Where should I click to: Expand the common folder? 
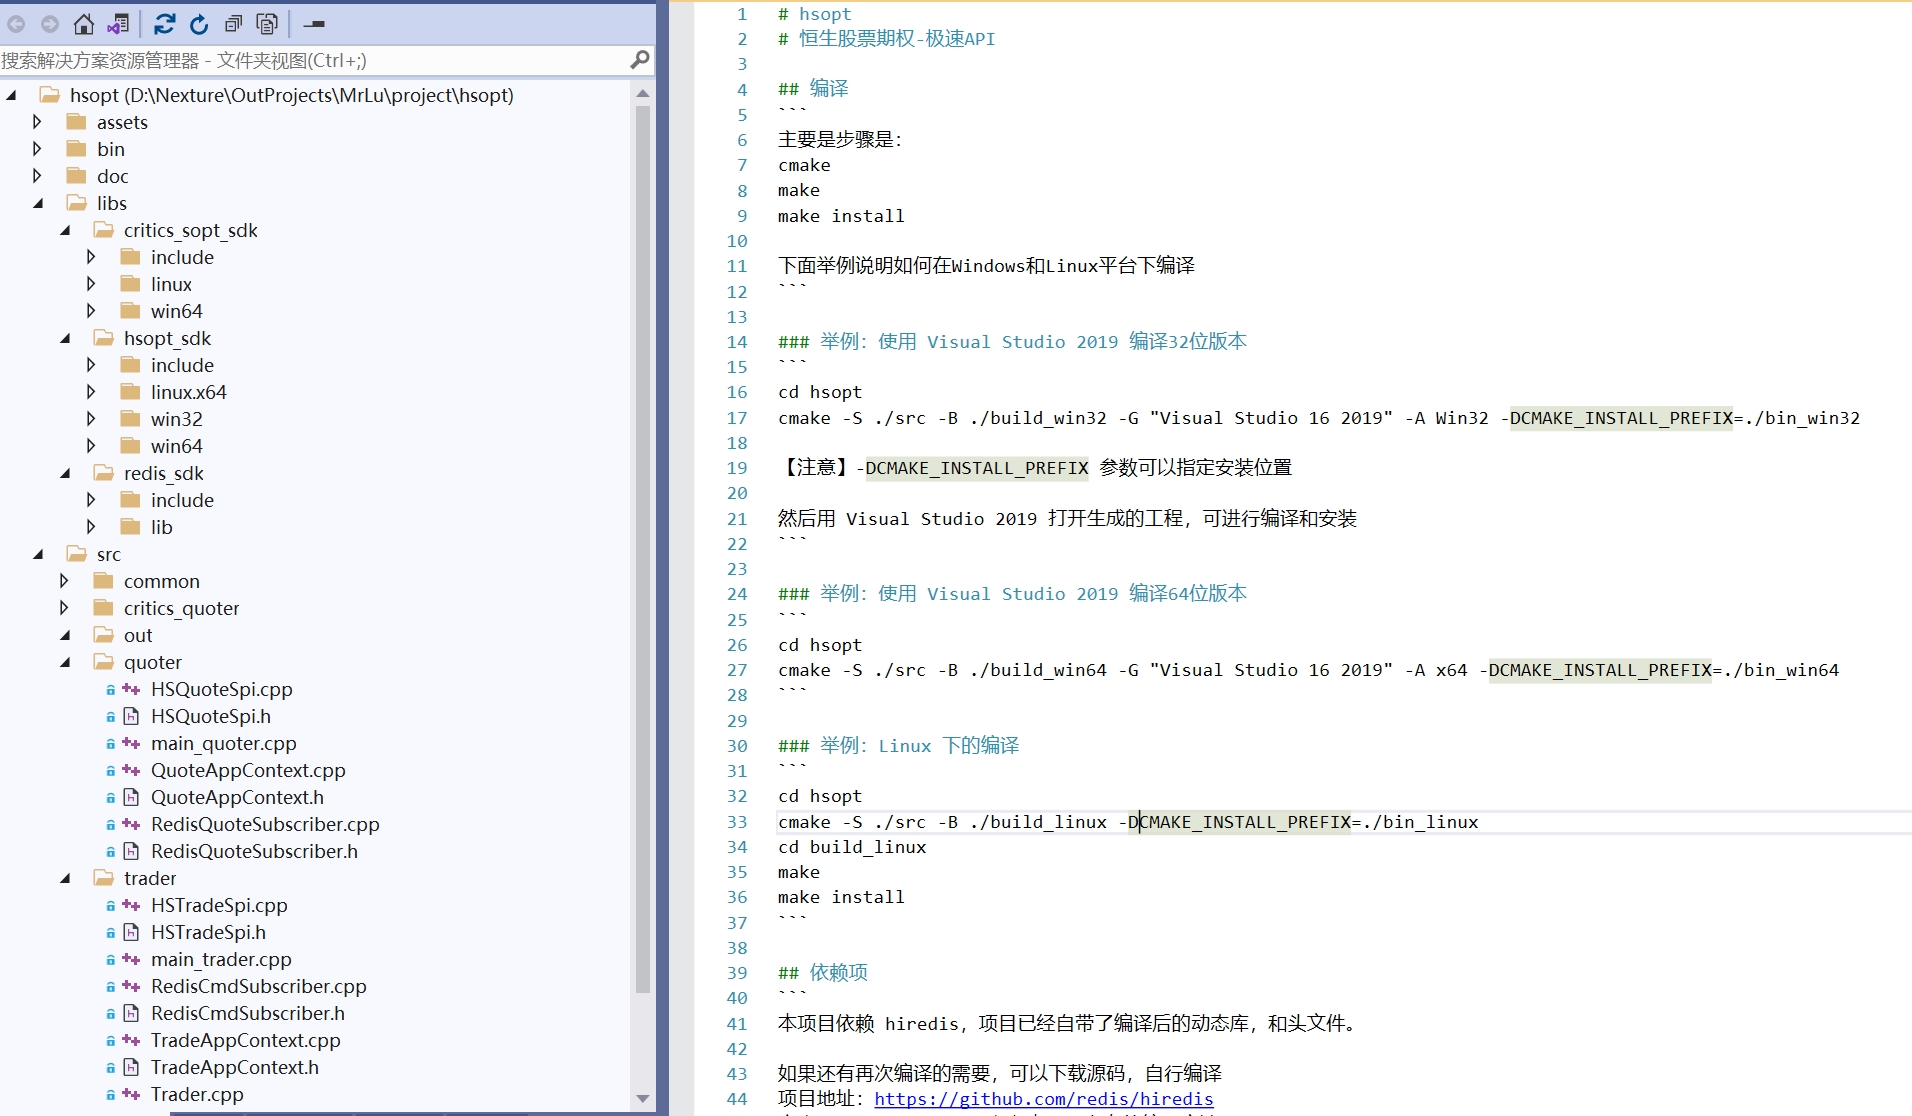(64, 581)
